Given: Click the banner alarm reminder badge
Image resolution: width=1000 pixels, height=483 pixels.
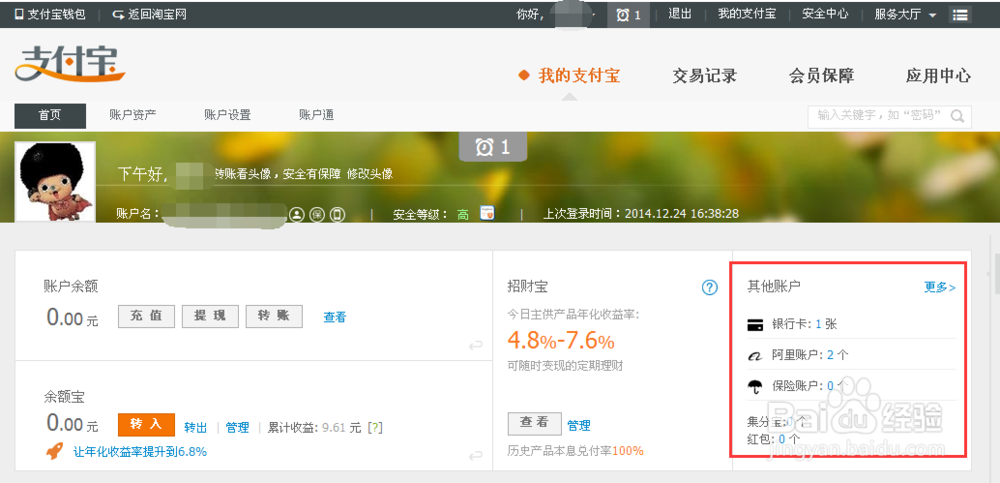Looking at the screenshot, I should point(494,147).
